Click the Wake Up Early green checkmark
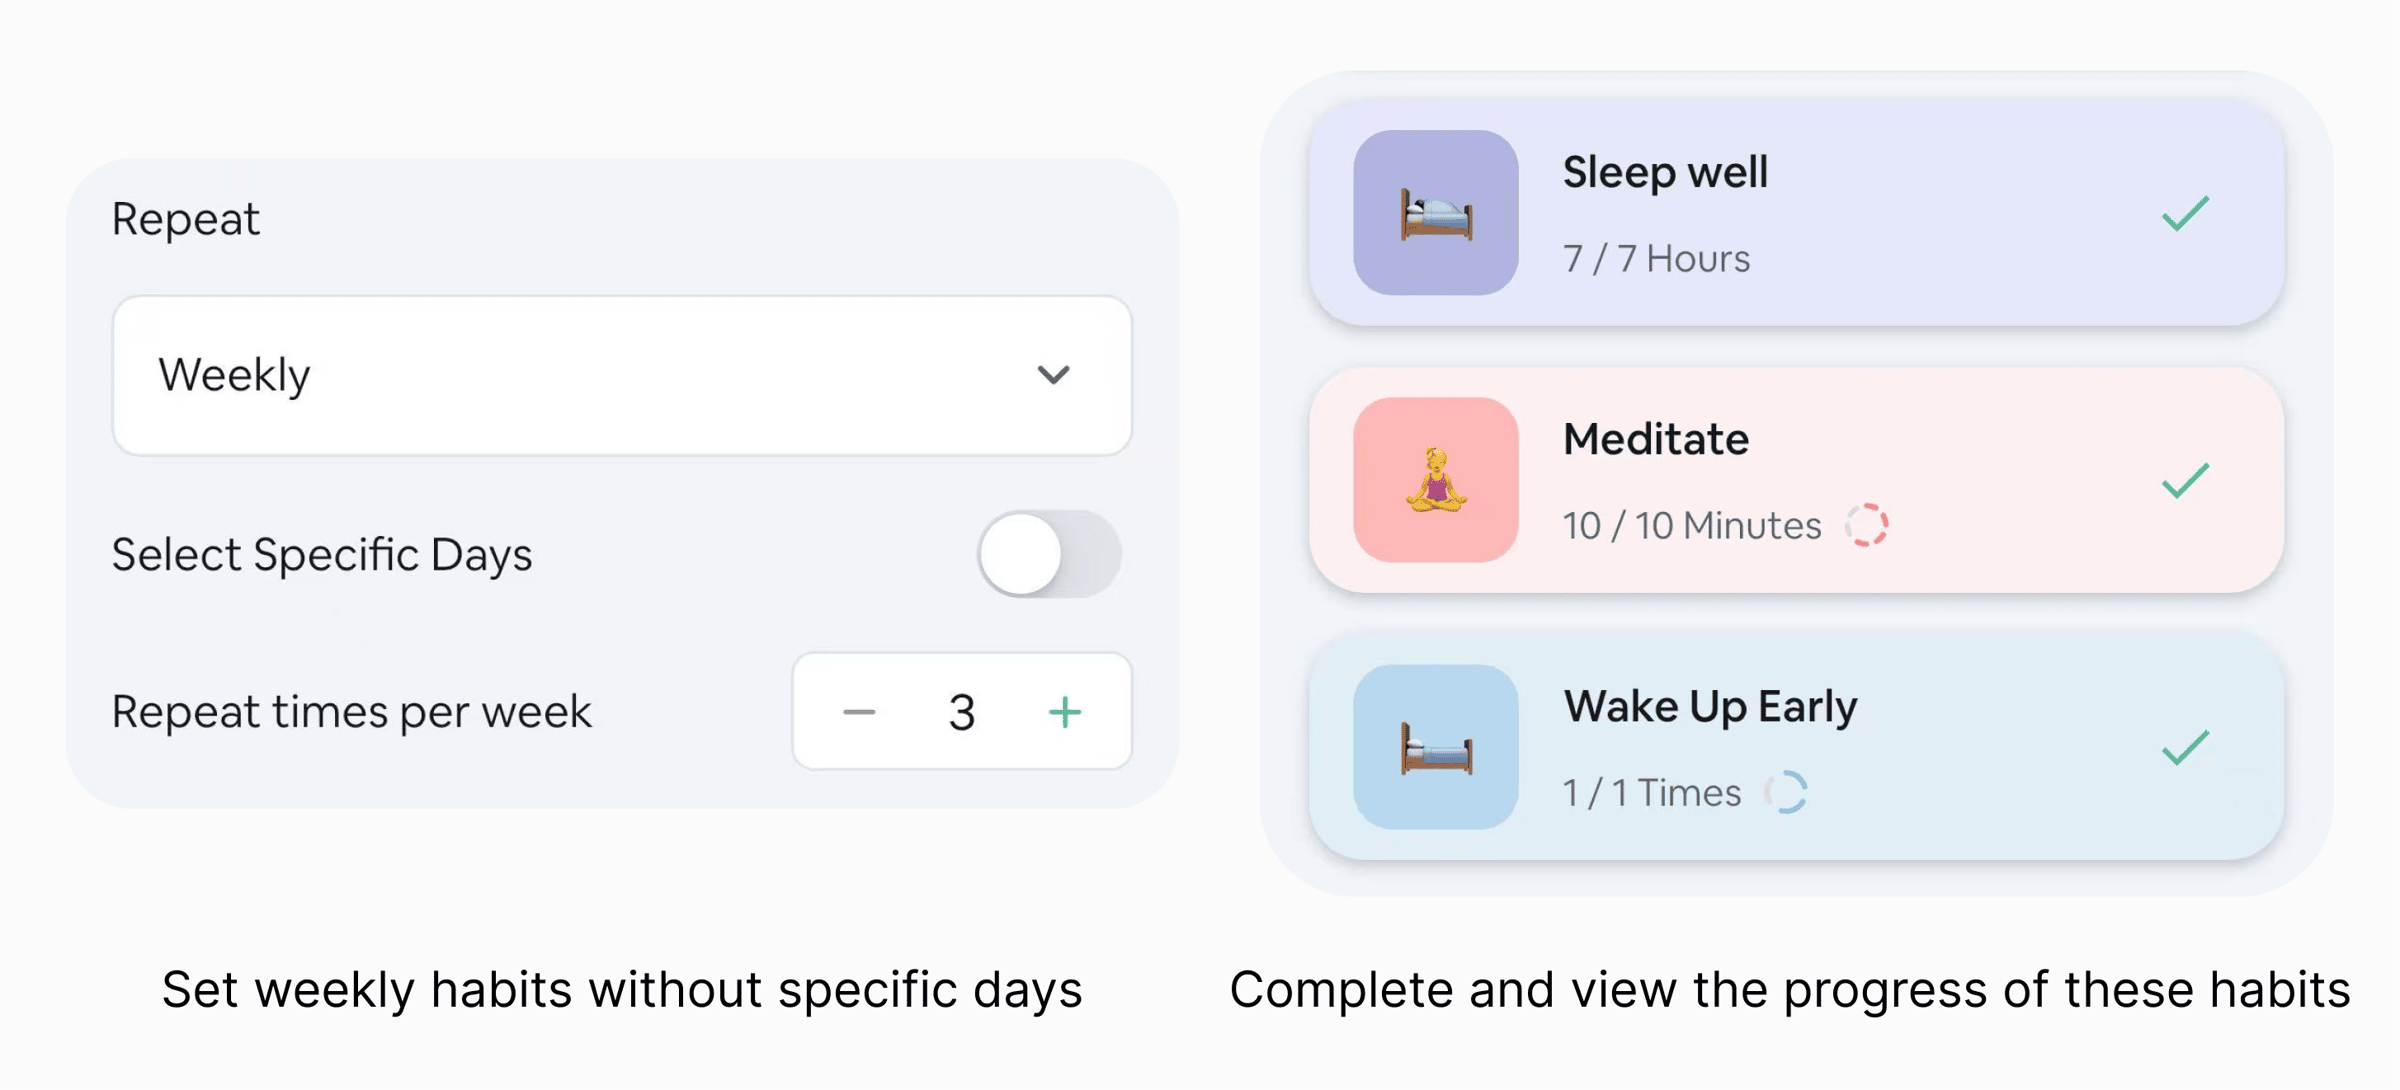Viewport: 2400px width, 1090px height. 2185,747
